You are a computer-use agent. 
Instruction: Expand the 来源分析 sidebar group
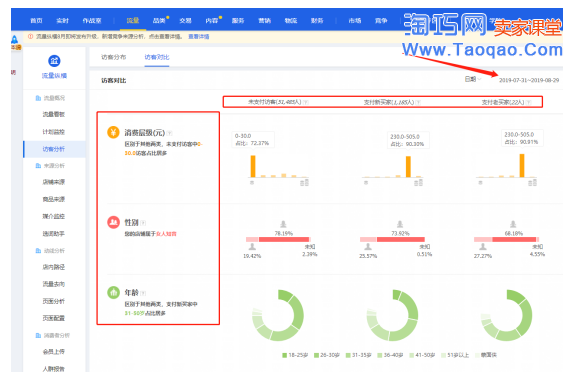(50, 166)
